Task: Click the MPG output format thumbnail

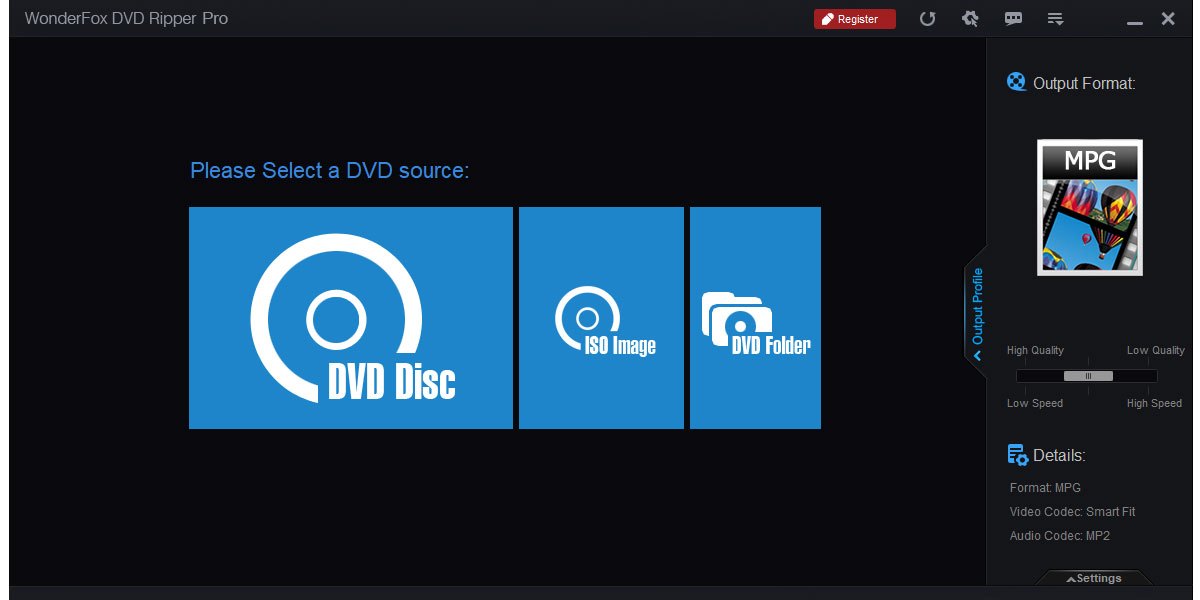Action: pyautogui.click(x=1089, y=207)
